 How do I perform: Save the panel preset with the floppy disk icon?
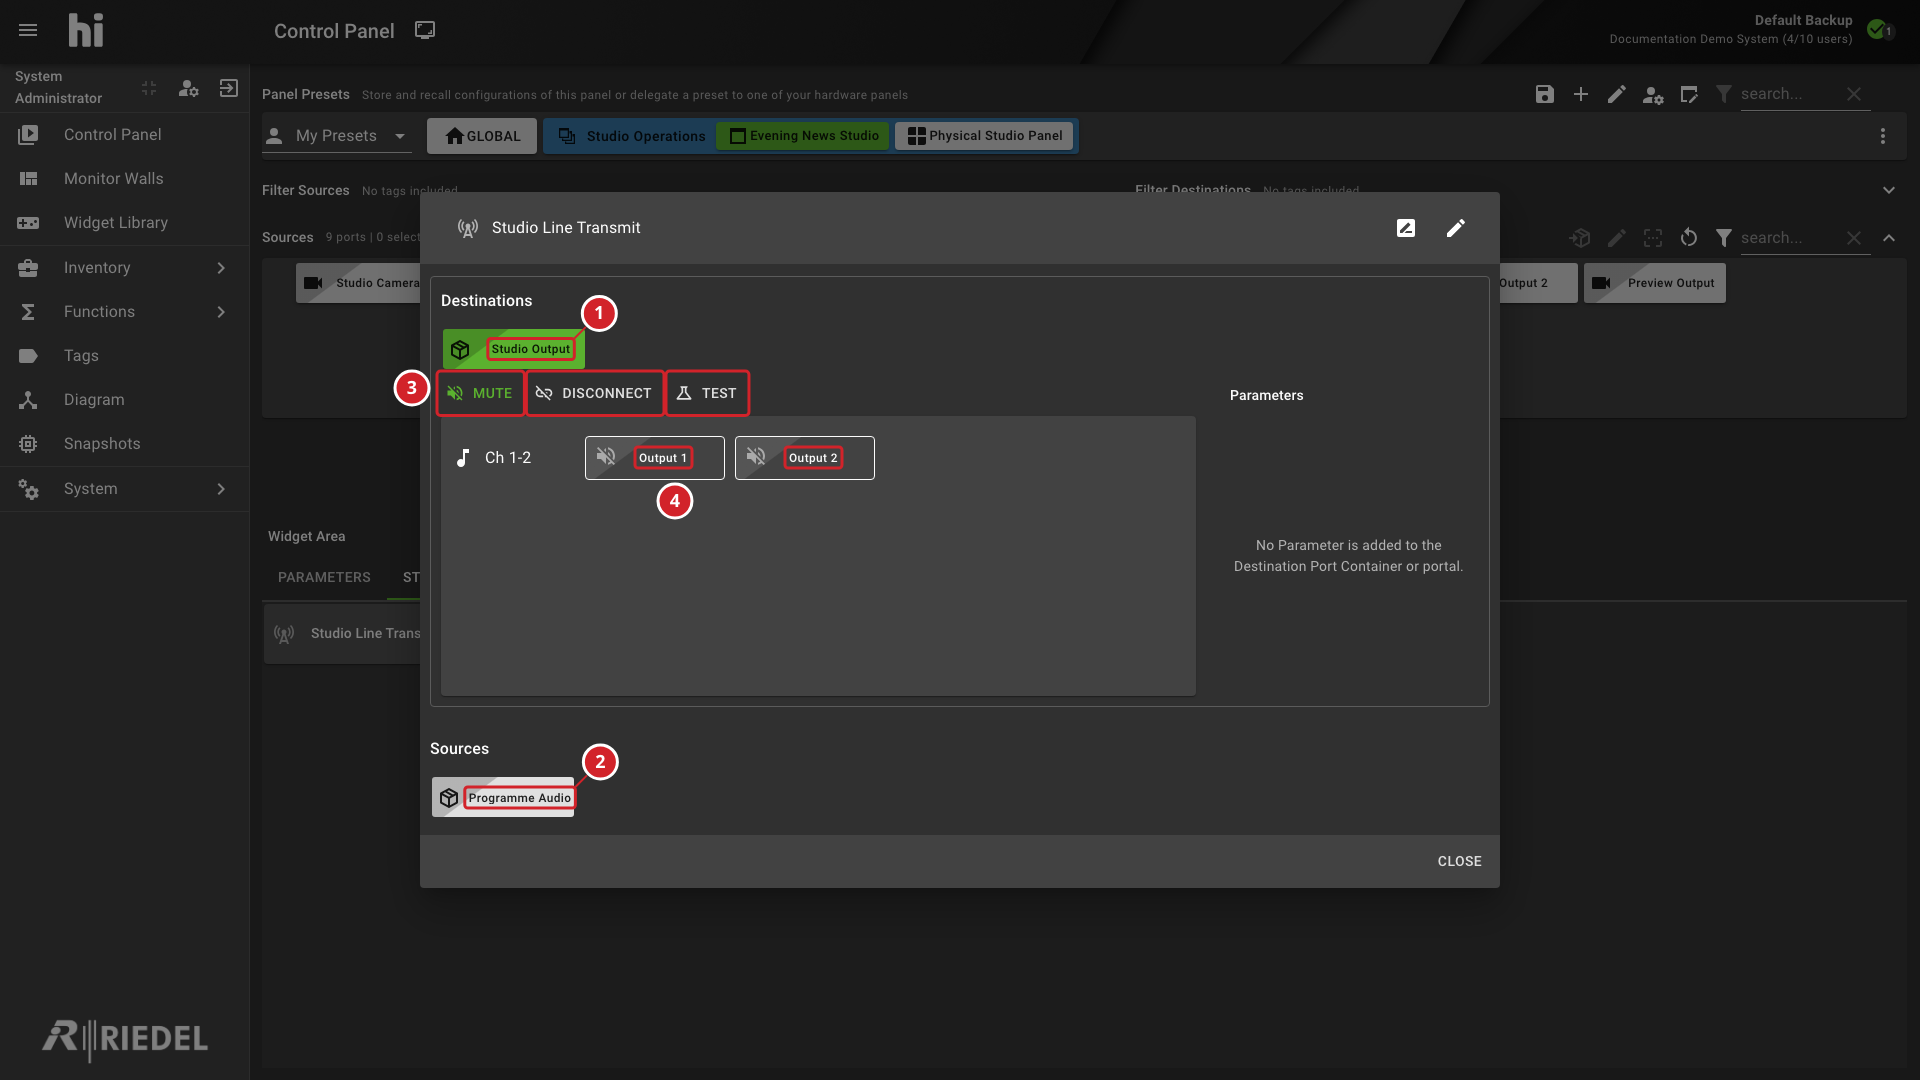tap(1545, 94)
